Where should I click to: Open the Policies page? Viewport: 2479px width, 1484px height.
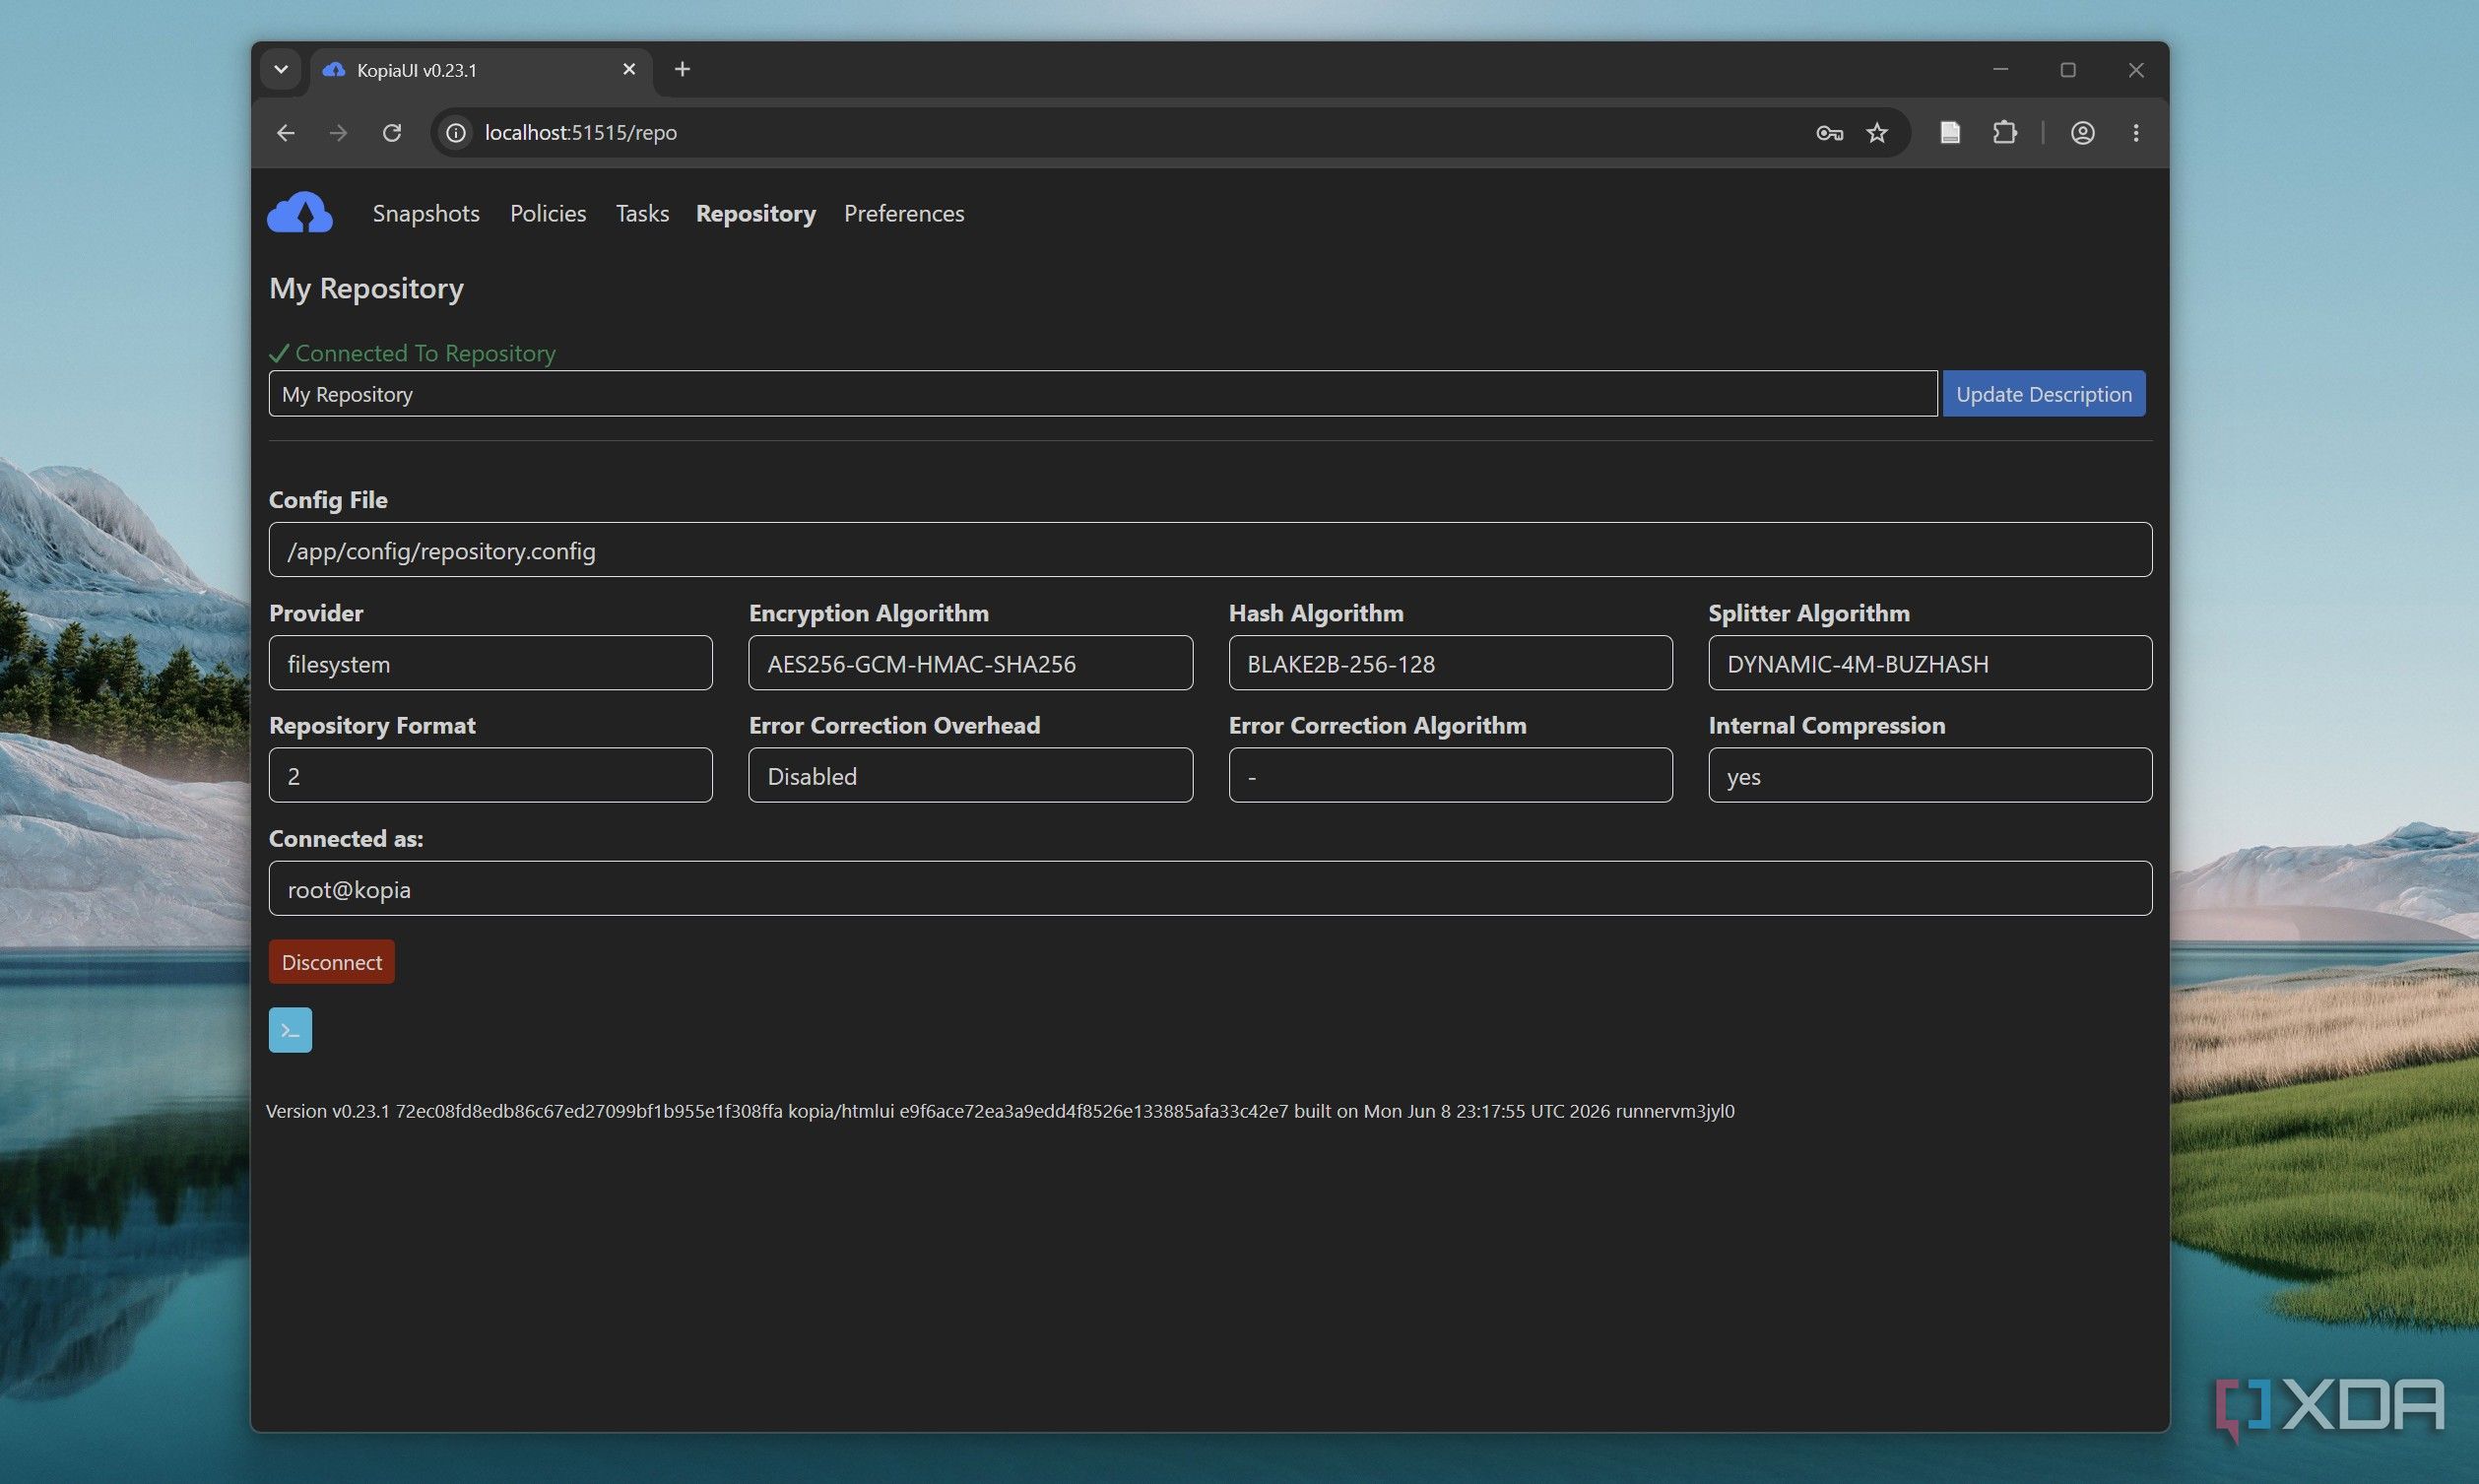tap(548, 213)
